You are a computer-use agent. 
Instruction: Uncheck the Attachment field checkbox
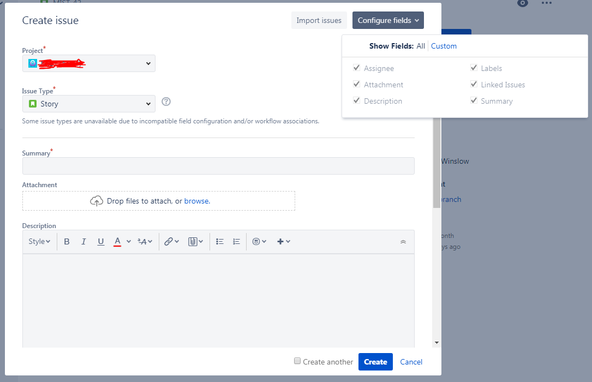coord(356,84)
